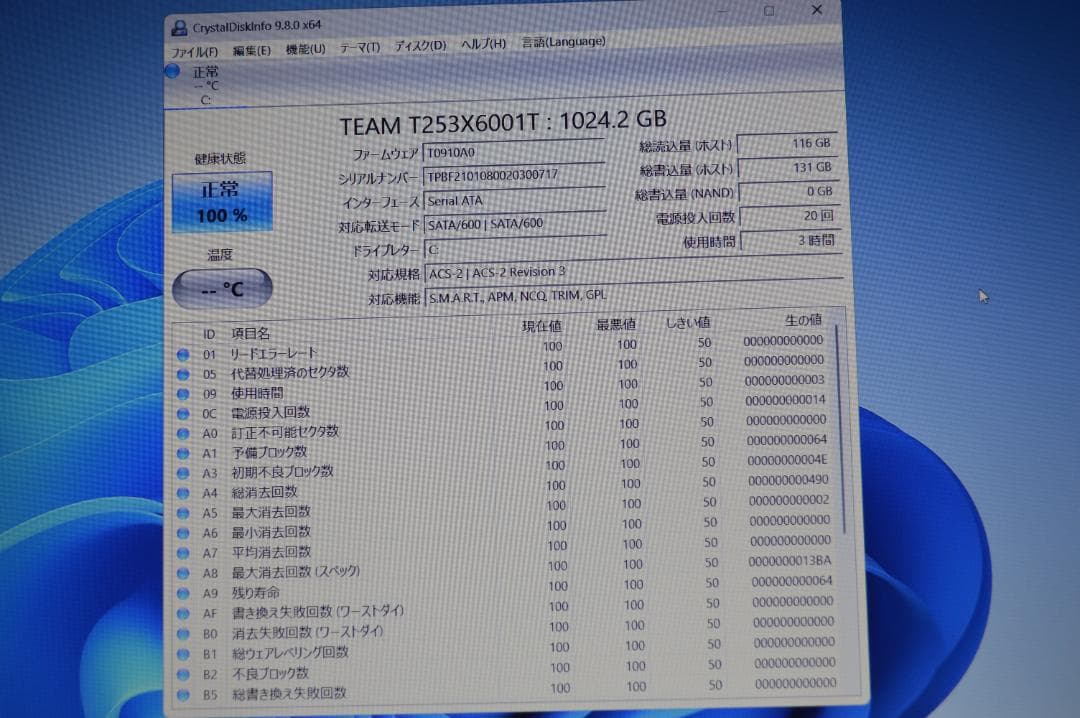Open the 編集(E) menu
Viewport: 1080px width, 718px height.
tap(251, 50)
